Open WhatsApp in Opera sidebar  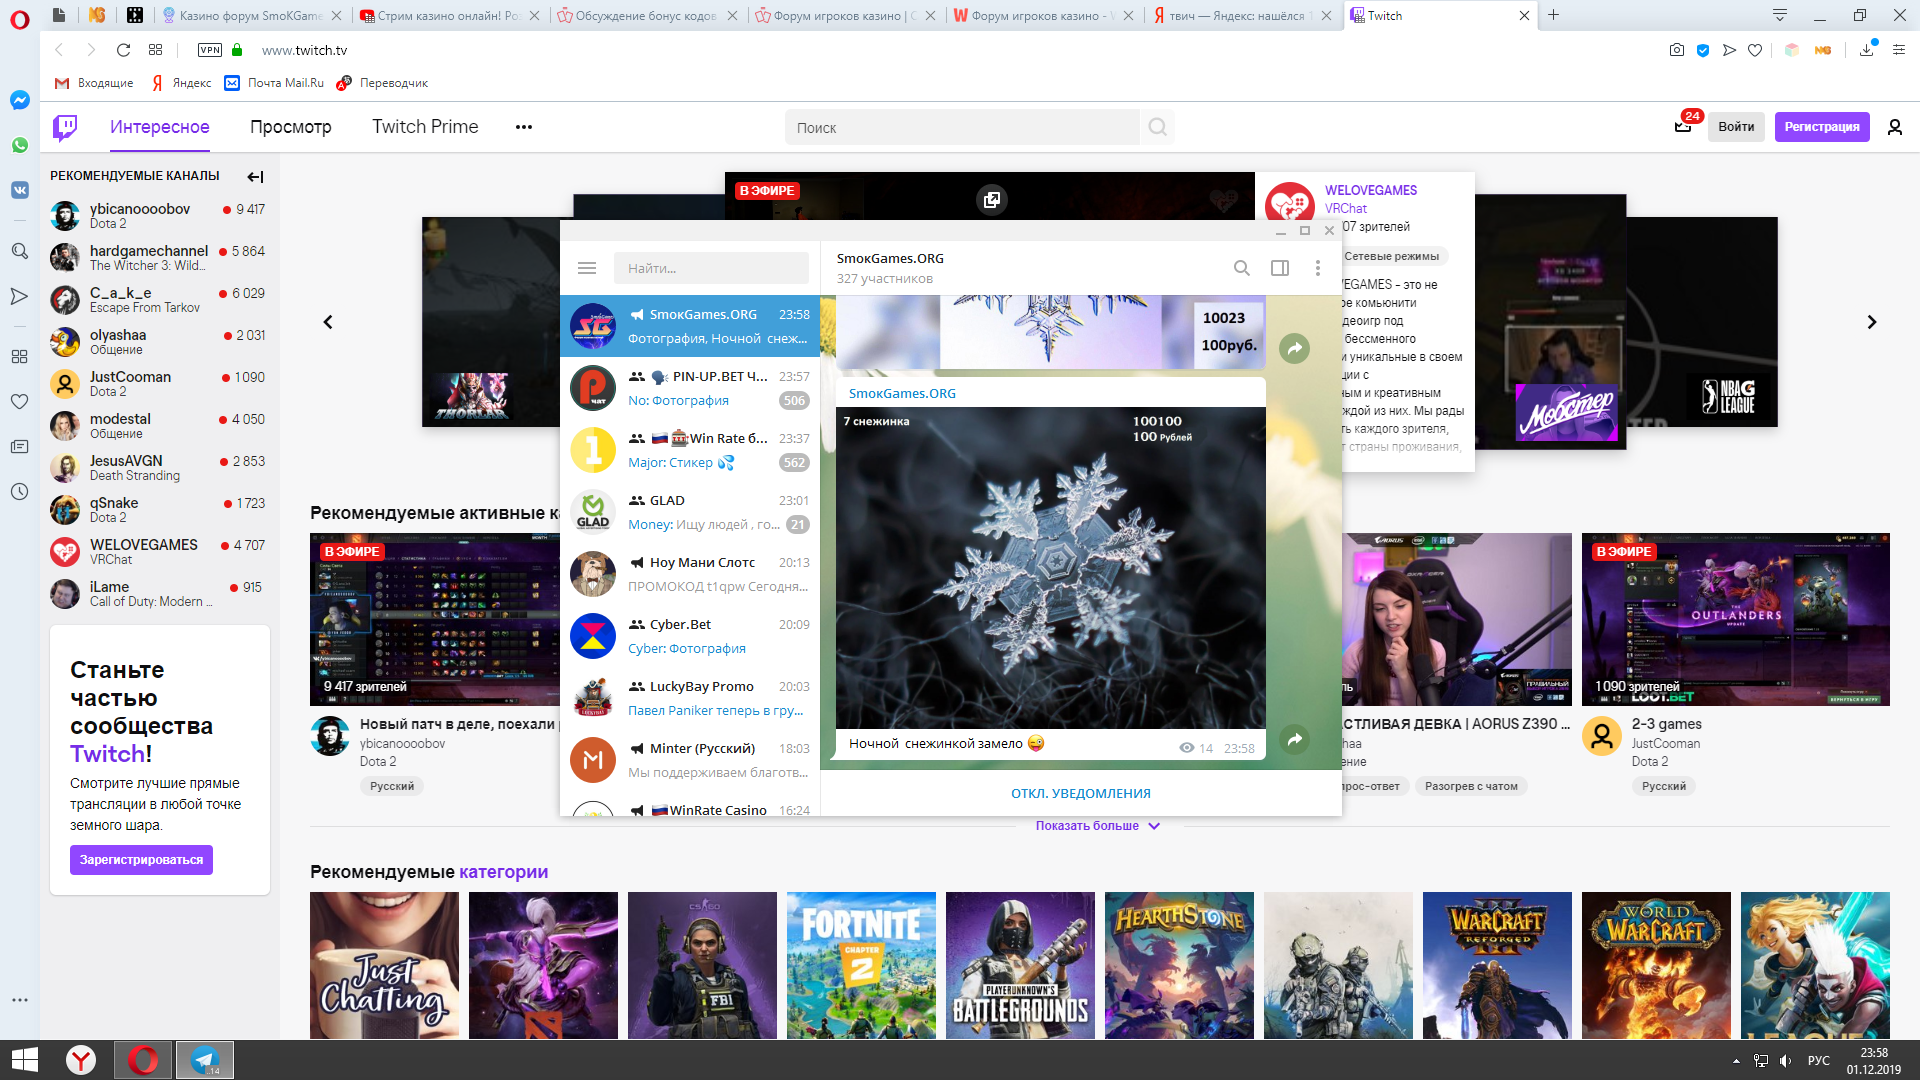tap(19, 145)
